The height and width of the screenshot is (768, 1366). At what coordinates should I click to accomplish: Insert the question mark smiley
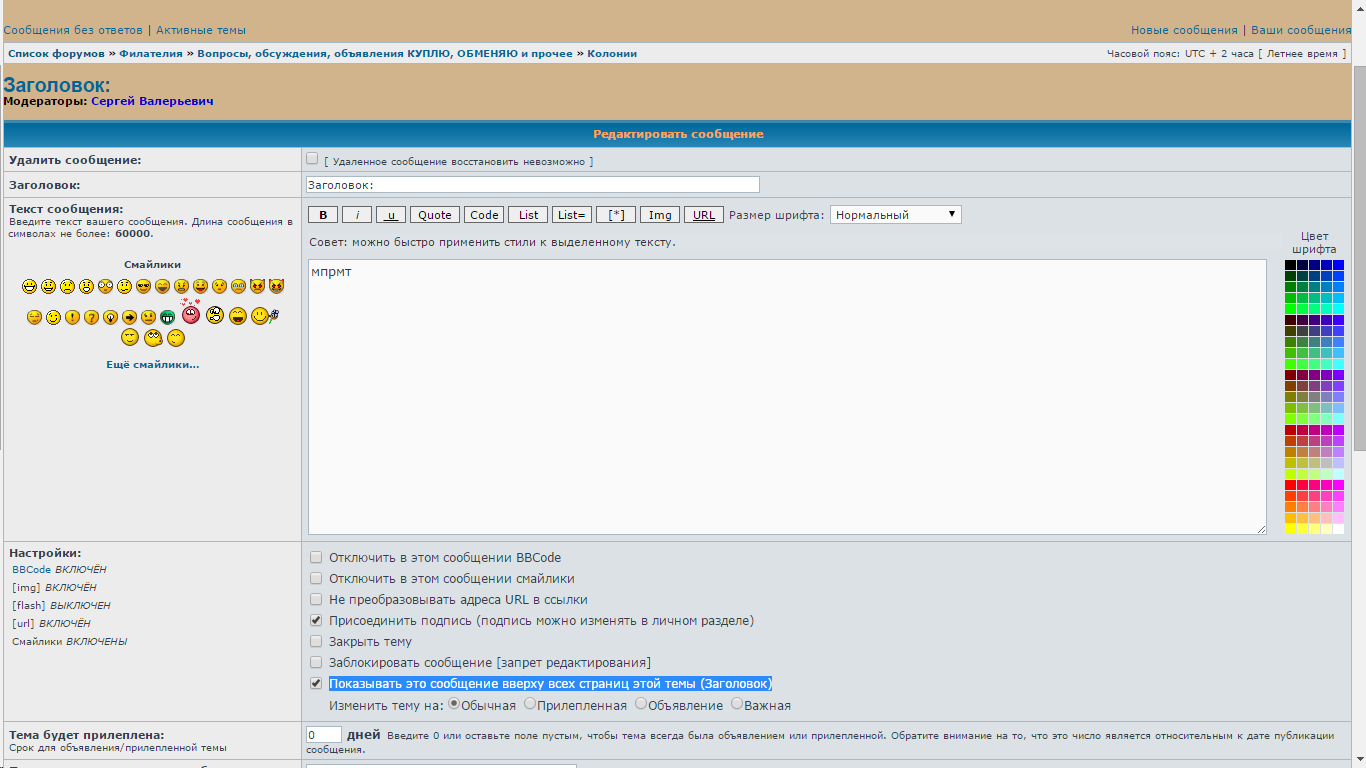91,317
